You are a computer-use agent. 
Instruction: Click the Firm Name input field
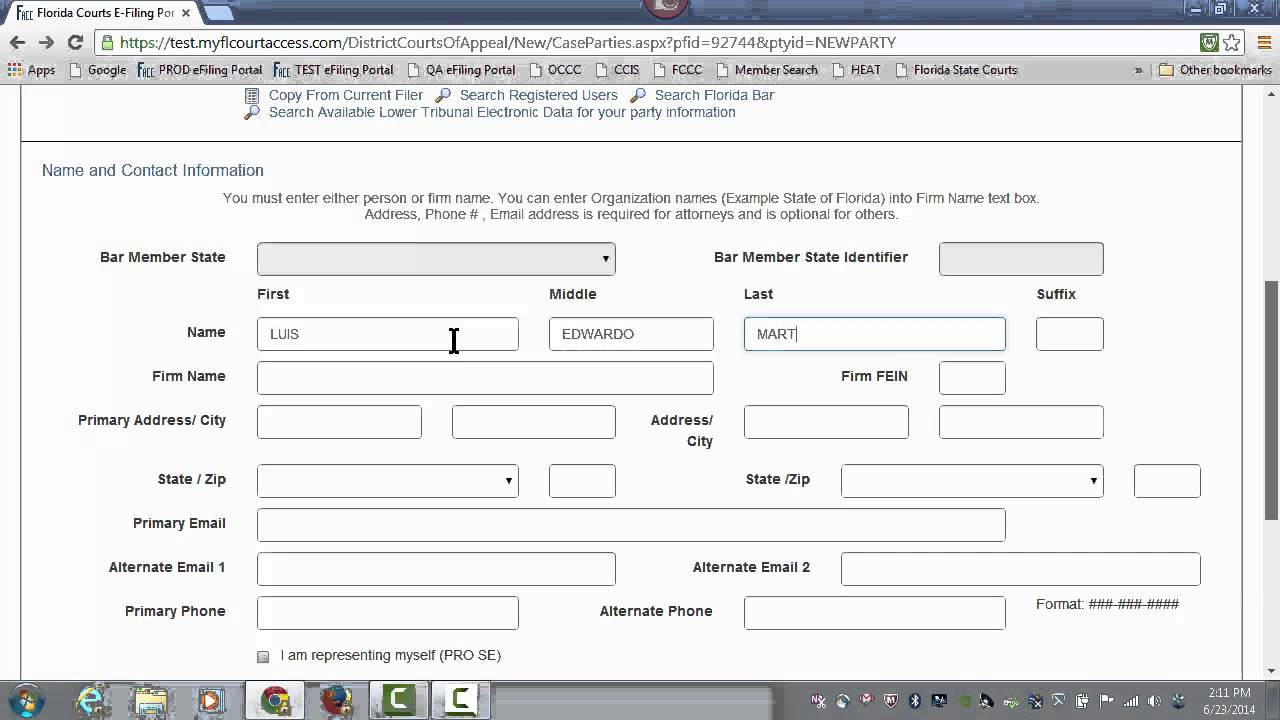pyautogui.click(x=485, y=378)
